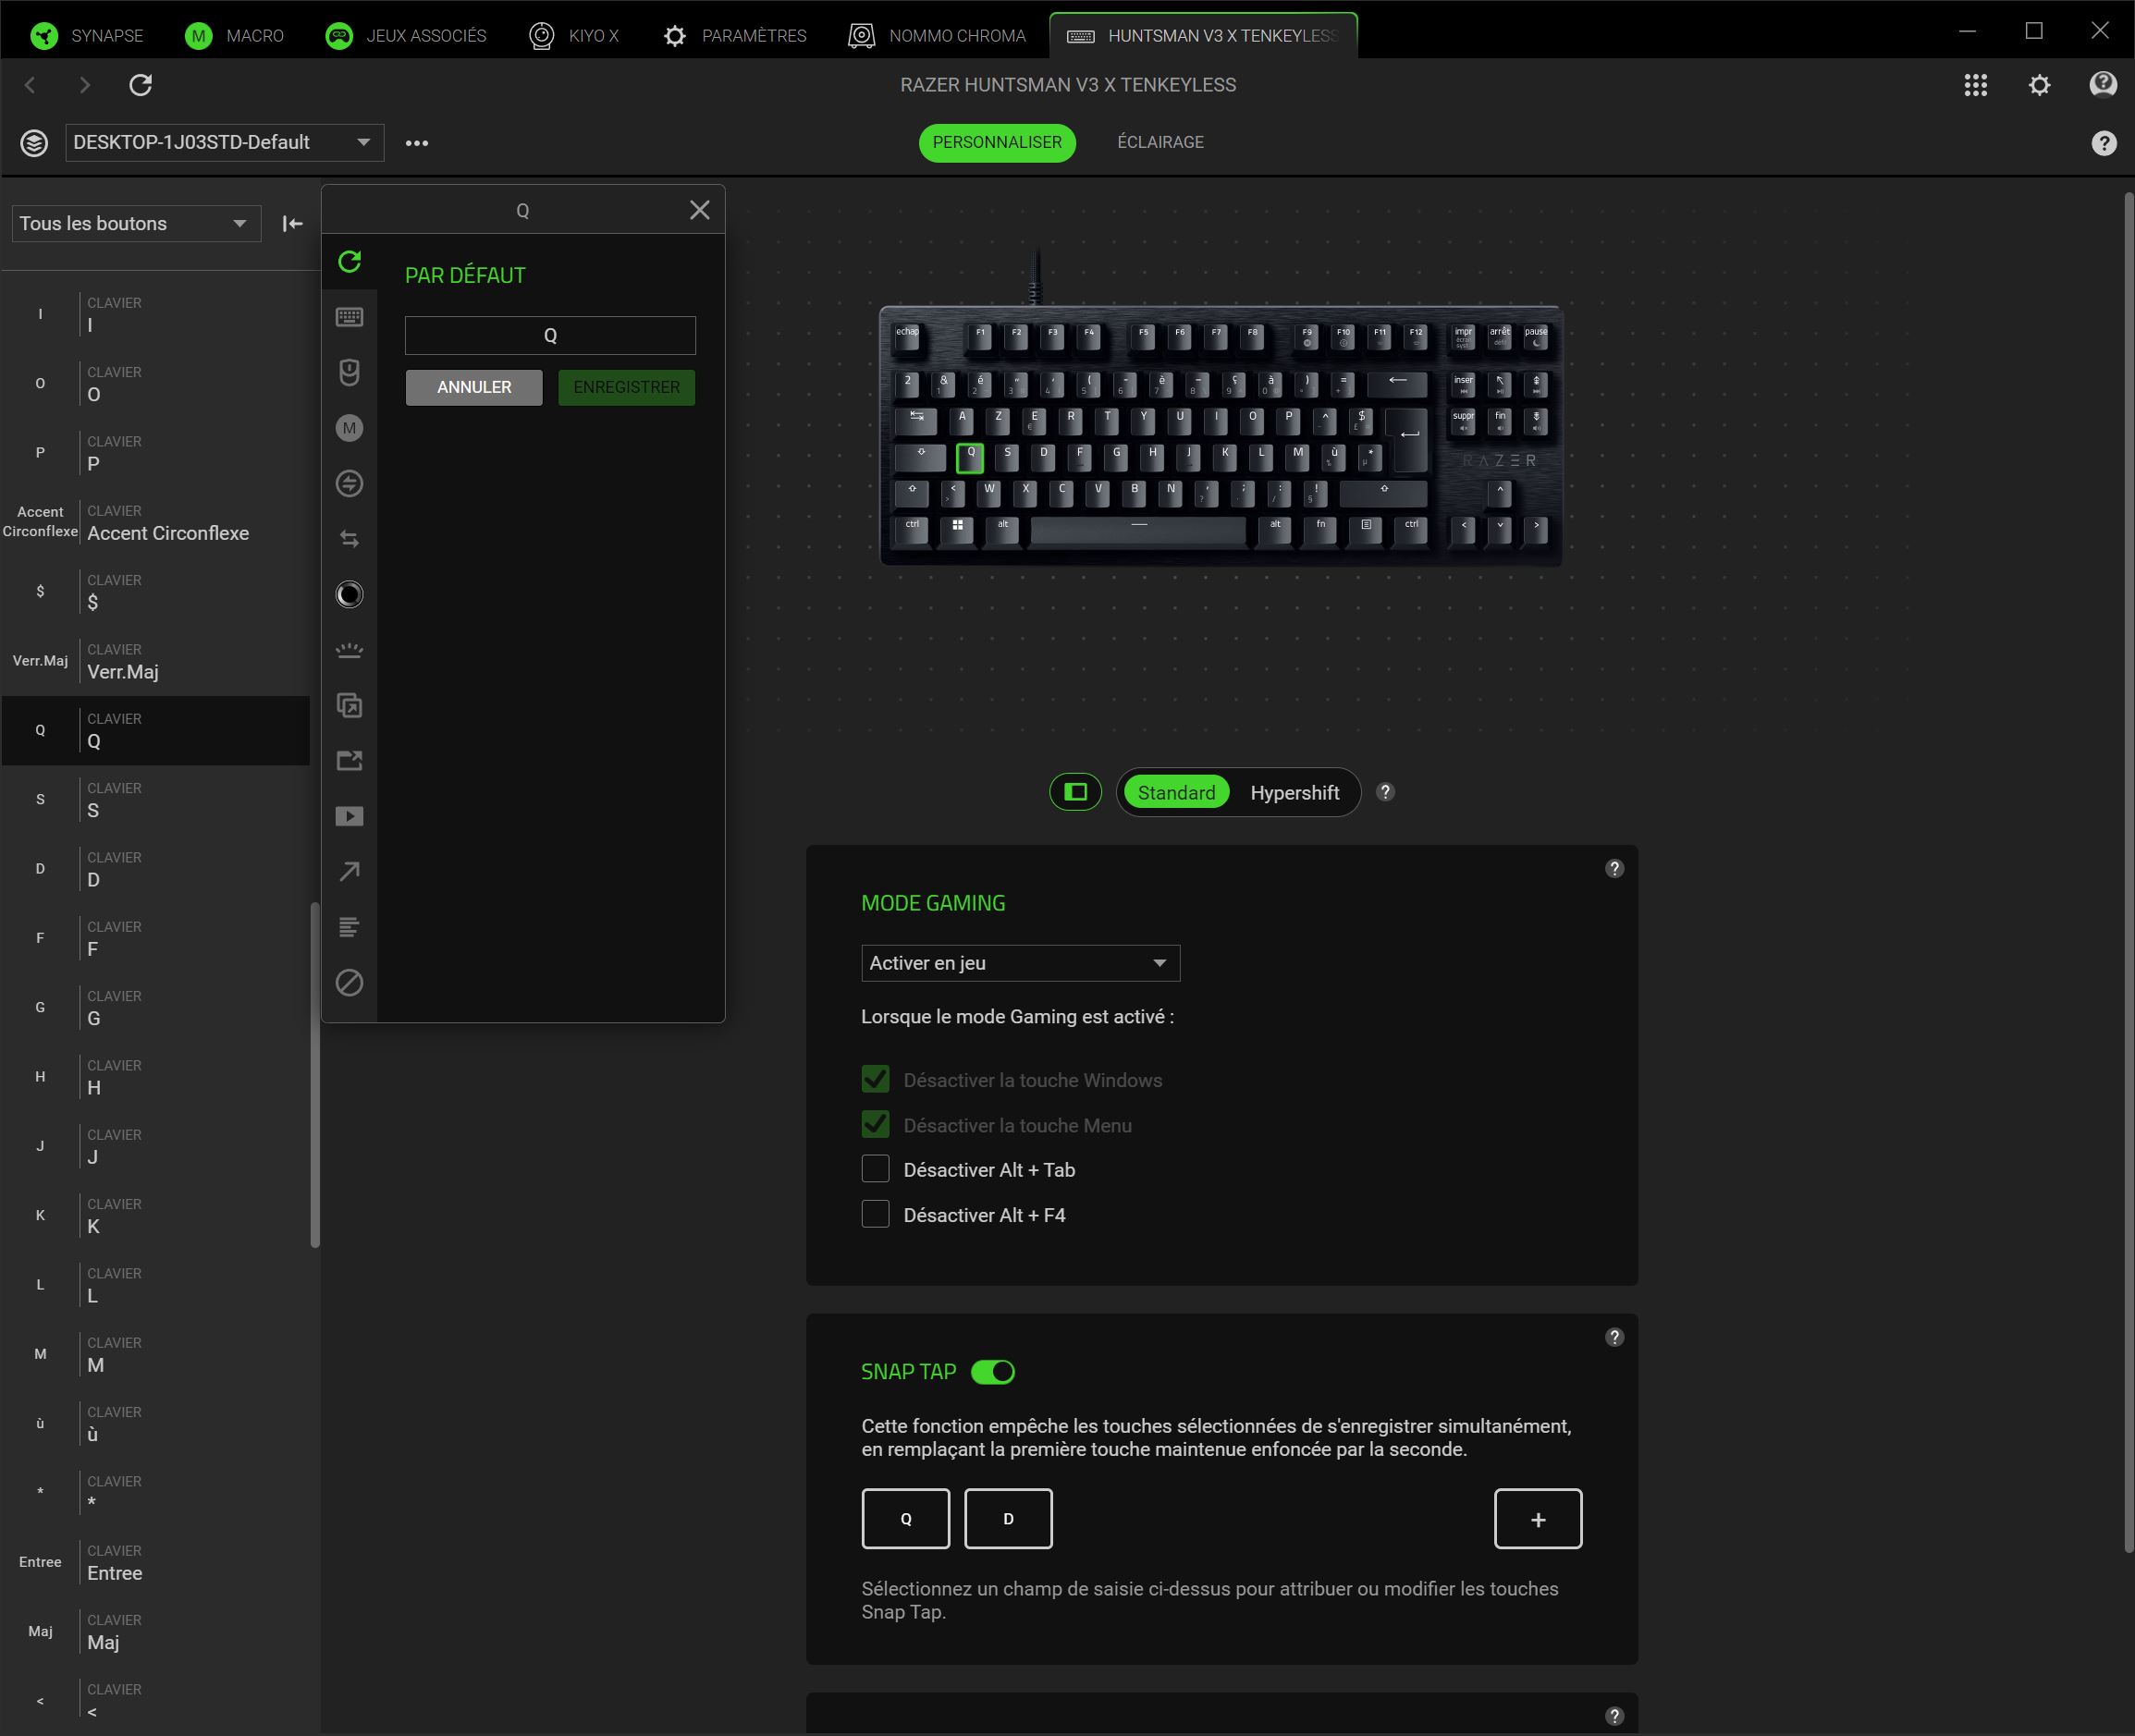Select the Accent Circonflexe row
This screenshot has height=1736, width=2135.
(156, 522)
